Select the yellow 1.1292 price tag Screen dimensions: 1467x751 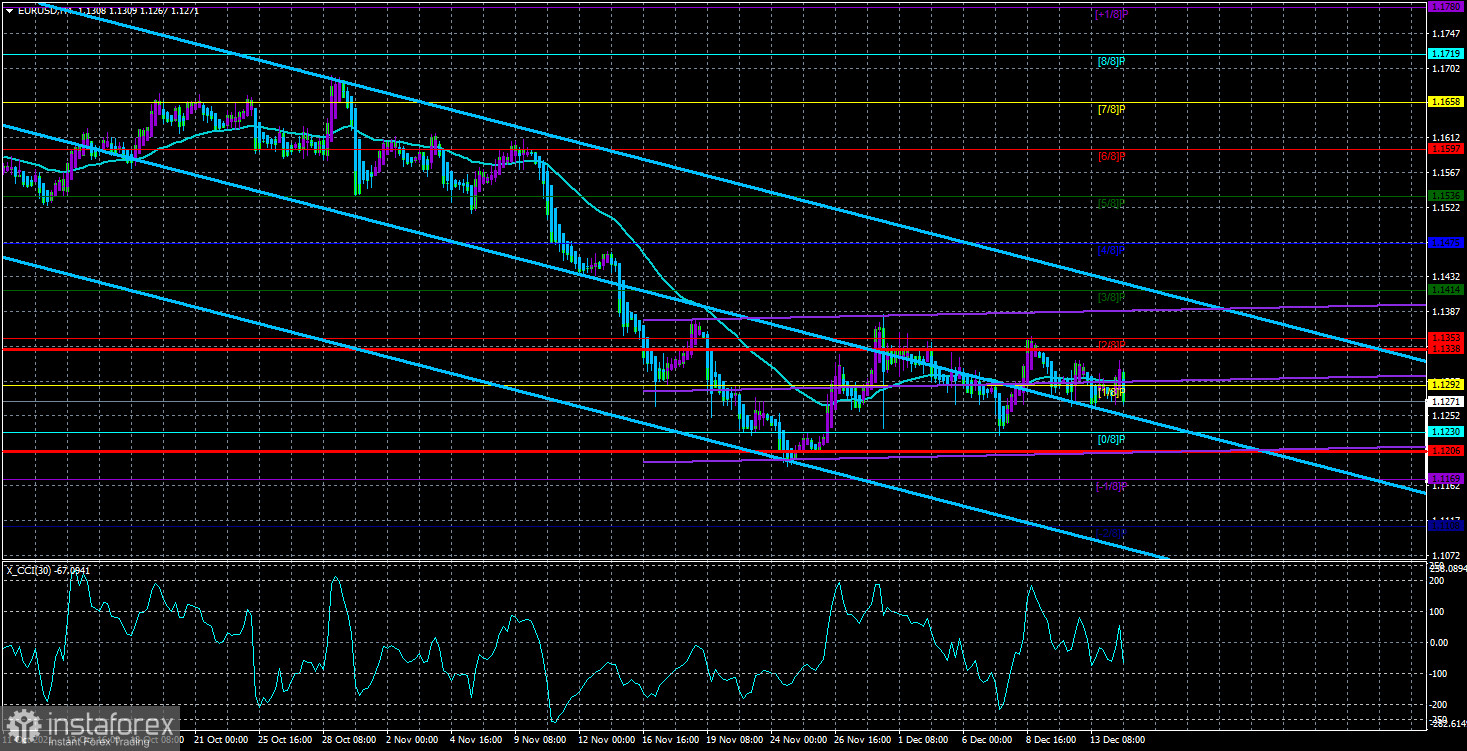point(1447,384)
